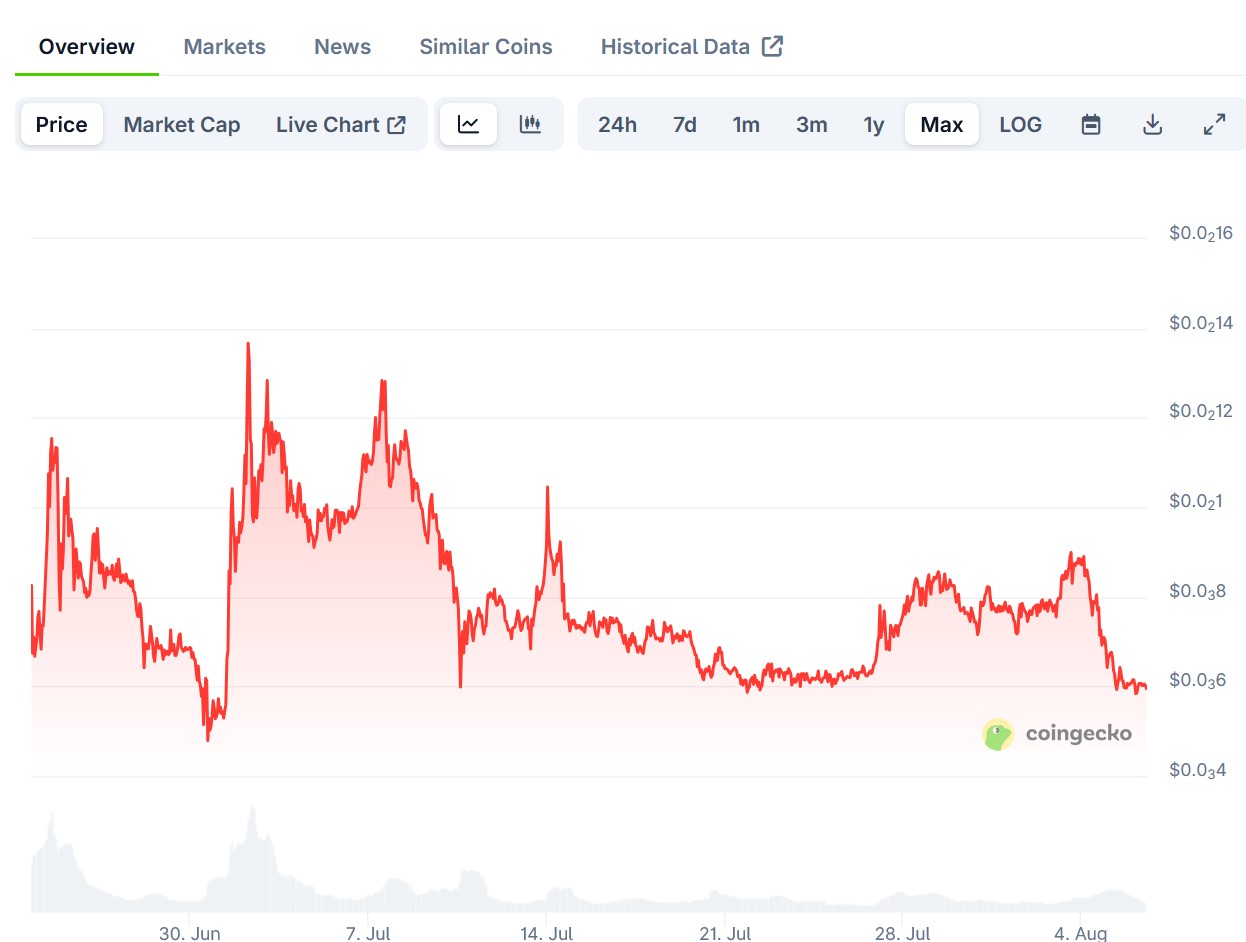Click the $0.0₃8 price axis label

click(x=1197, y=591)
